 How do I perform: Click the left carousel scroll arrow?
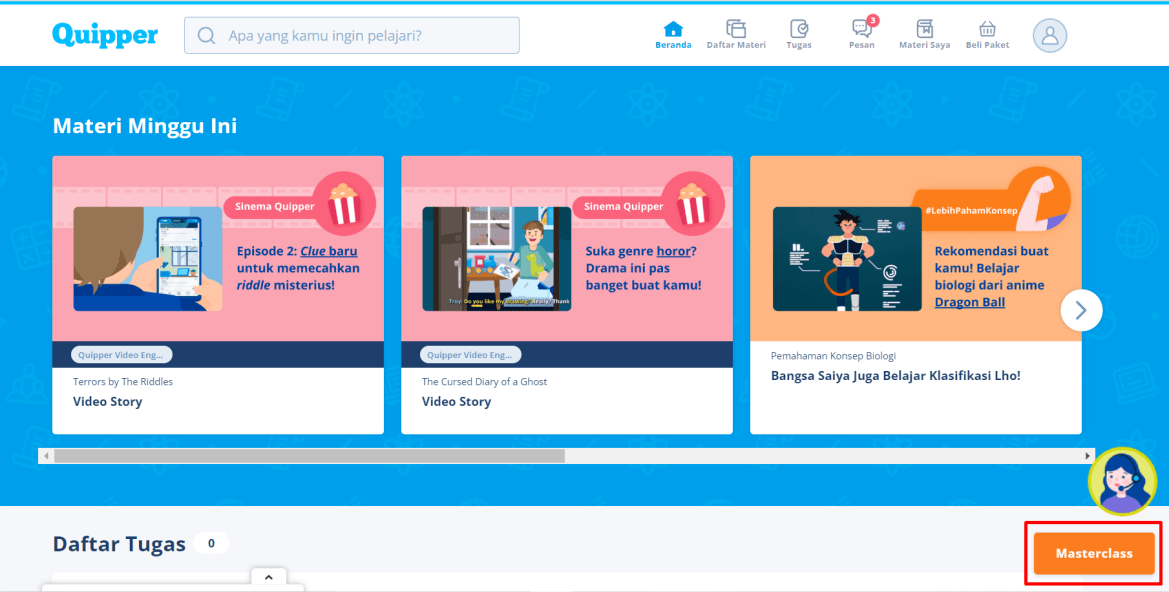(45, 455)
